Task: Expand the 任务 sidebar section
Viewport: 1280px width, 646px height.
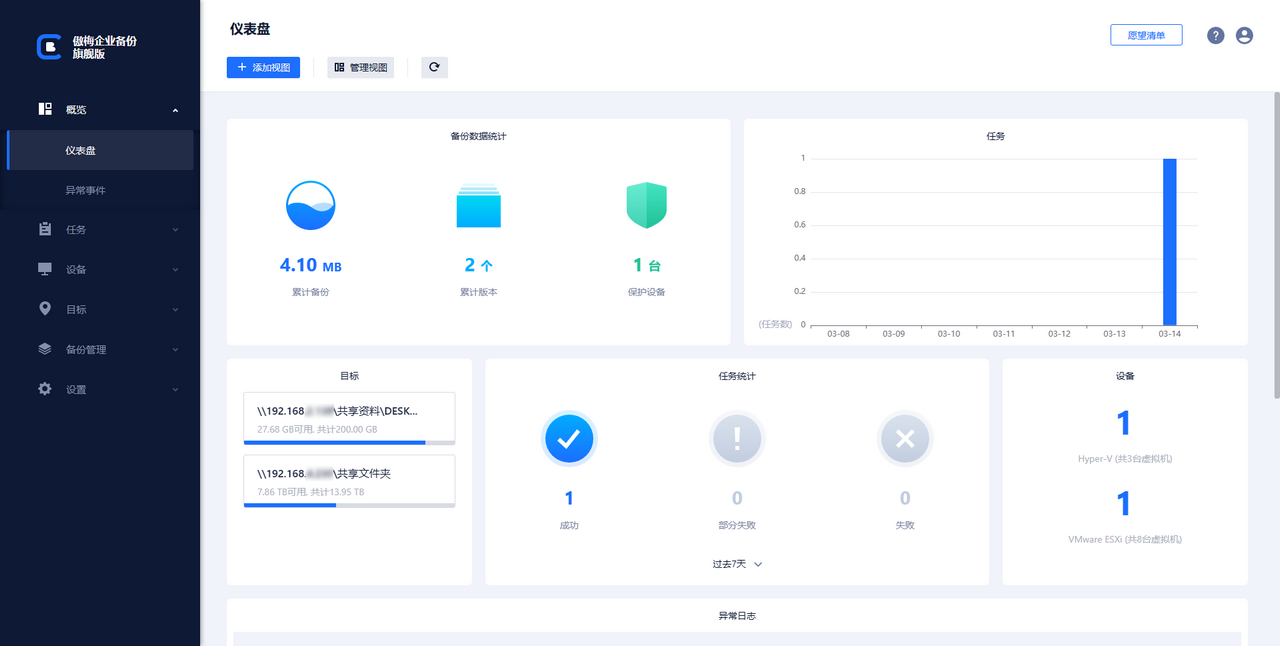Action: pyautogui.click(x=176, y=229)
